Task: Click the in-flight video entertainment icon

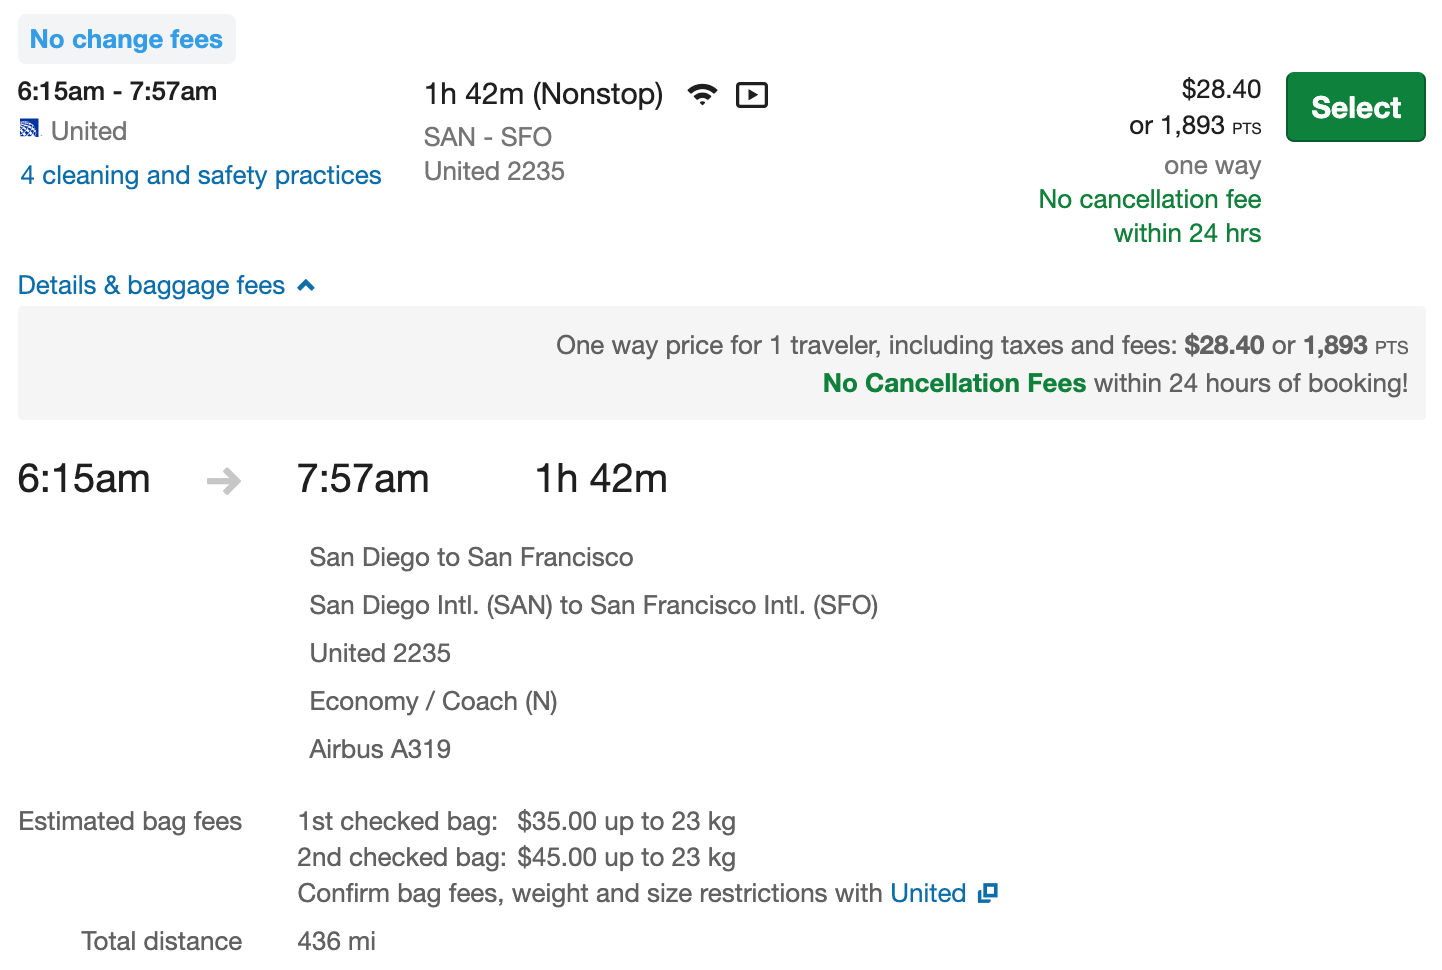Action: pyautogui.click(x=752, y=95)
